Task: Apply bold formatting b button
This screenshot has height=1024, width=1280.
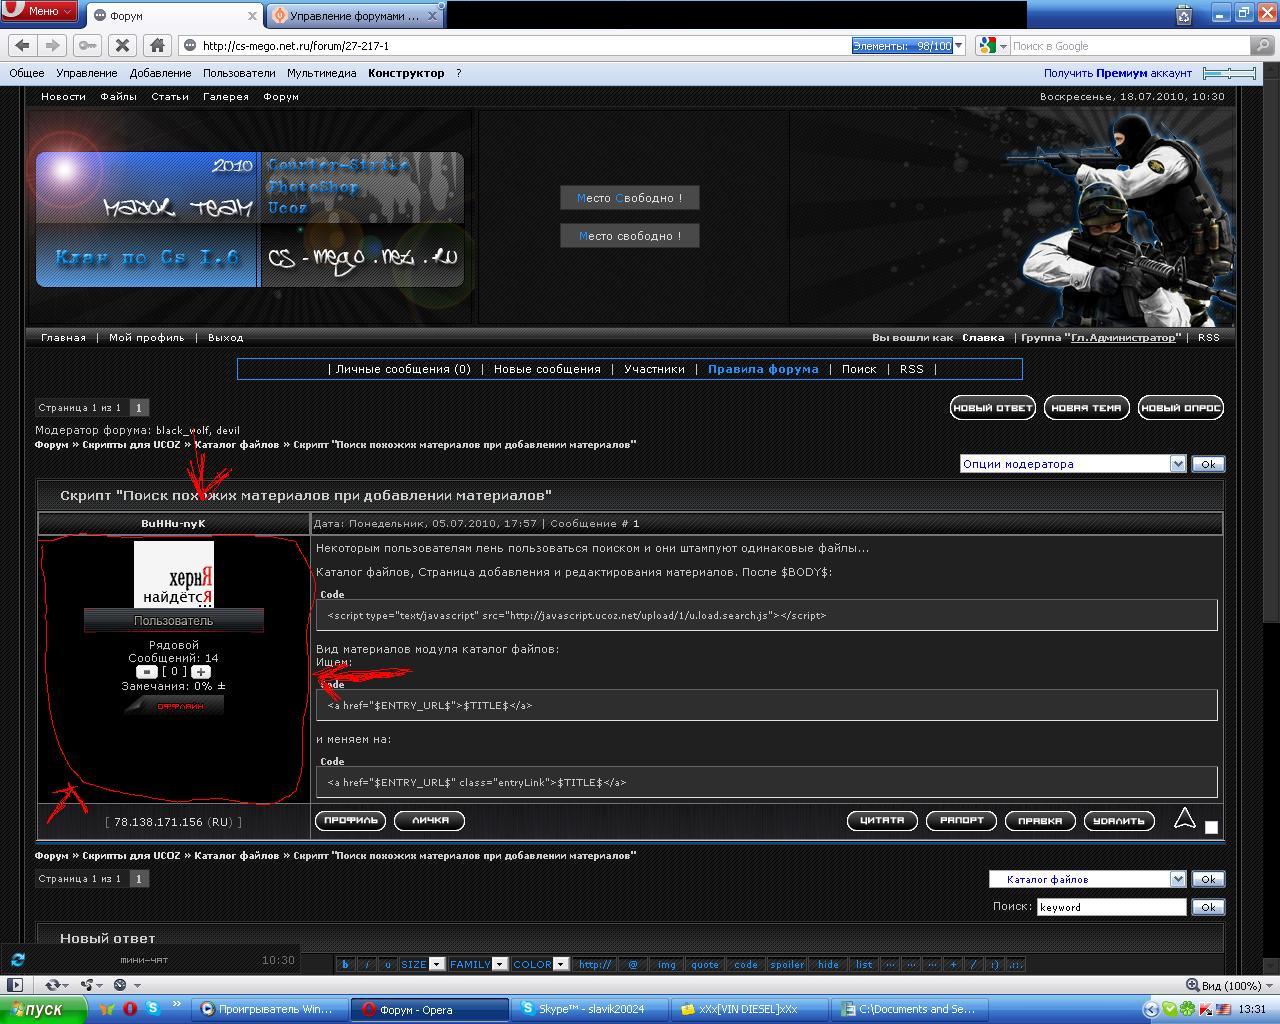Action: coord(346,964)
